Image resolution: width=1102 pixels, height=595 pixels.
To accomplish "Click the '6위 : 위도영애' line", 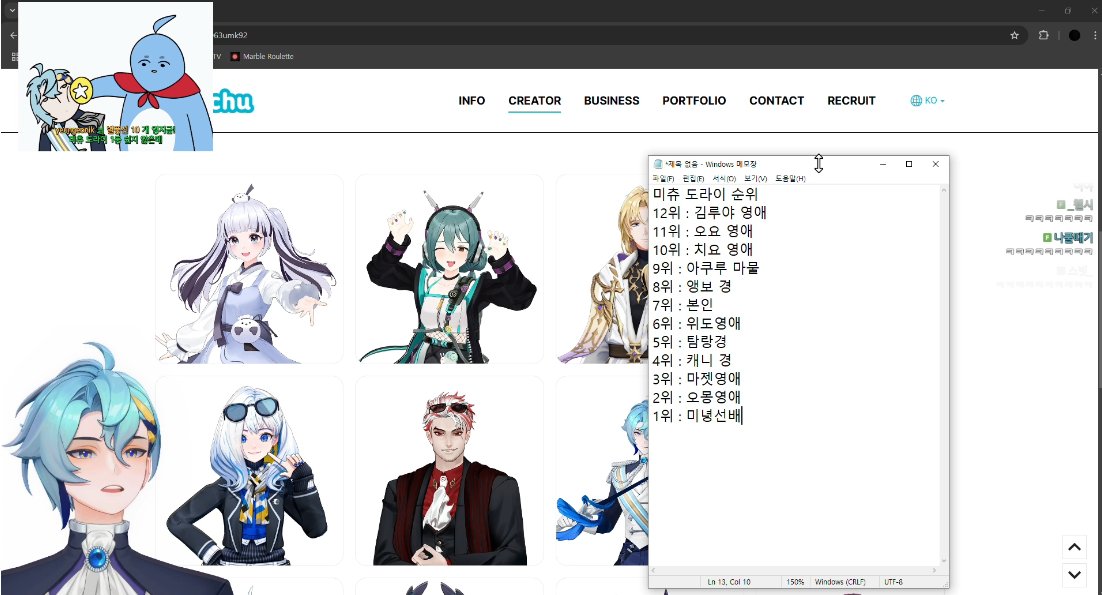I will 696,323.
